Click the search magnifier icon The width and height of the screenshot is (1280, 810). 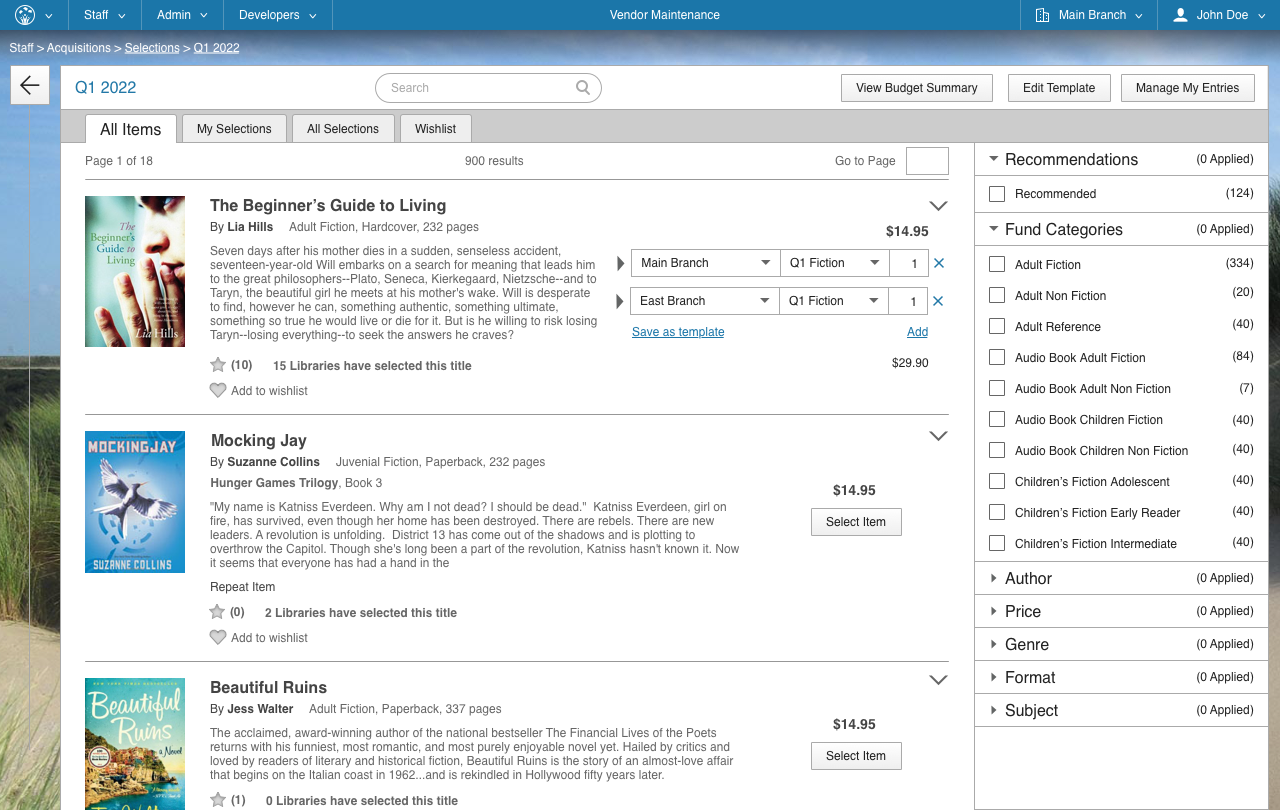(582, 88)
